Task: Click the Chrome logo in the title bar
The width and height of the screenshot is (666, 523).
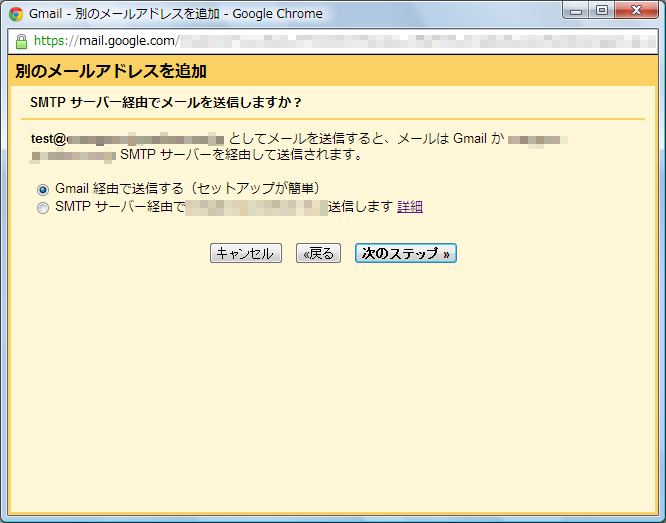Action: 16,14
